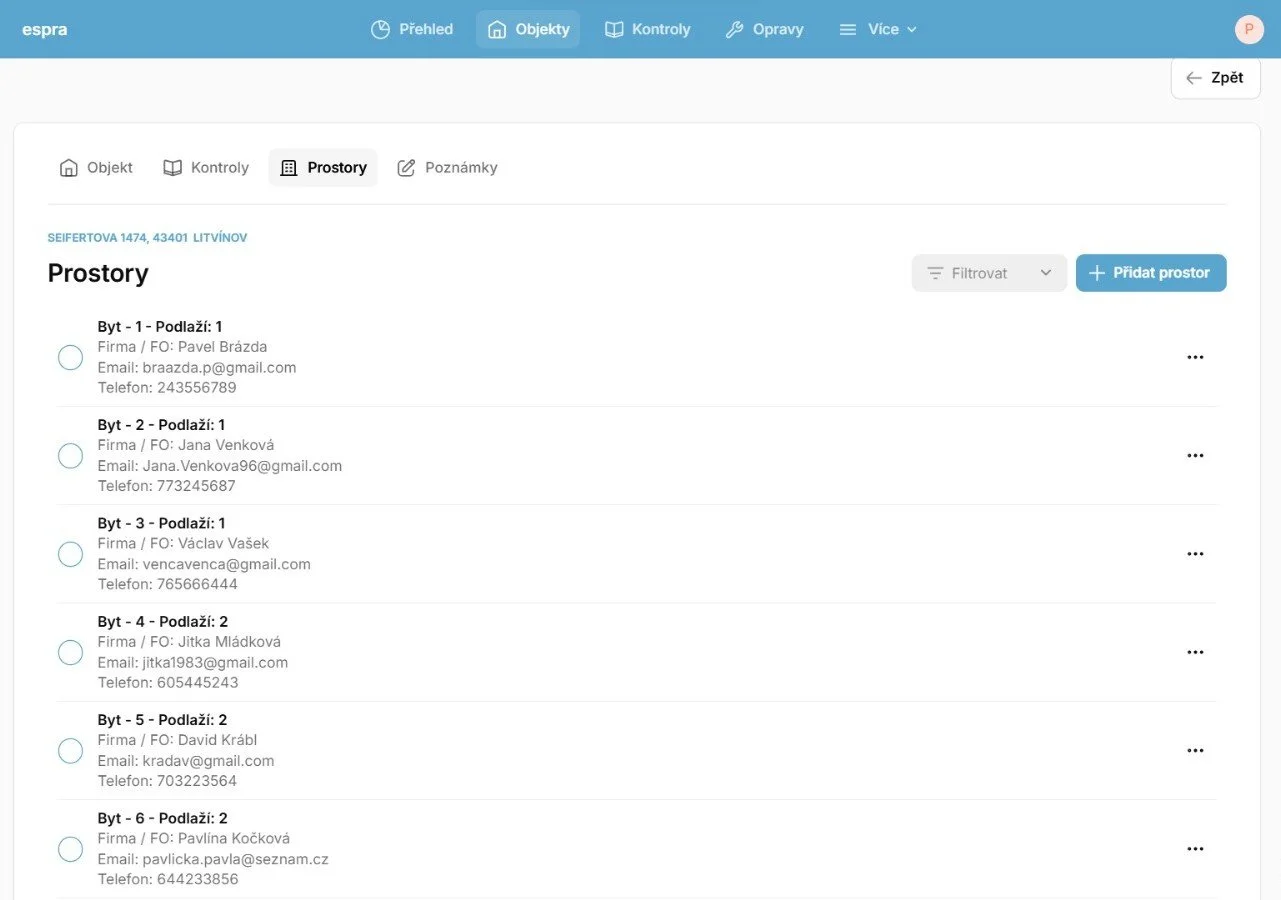Click the title Byt - 1 - Podlaží: 1
Image resolution: width=1281 pixels, height=900 pixels.
coord(160,327)
